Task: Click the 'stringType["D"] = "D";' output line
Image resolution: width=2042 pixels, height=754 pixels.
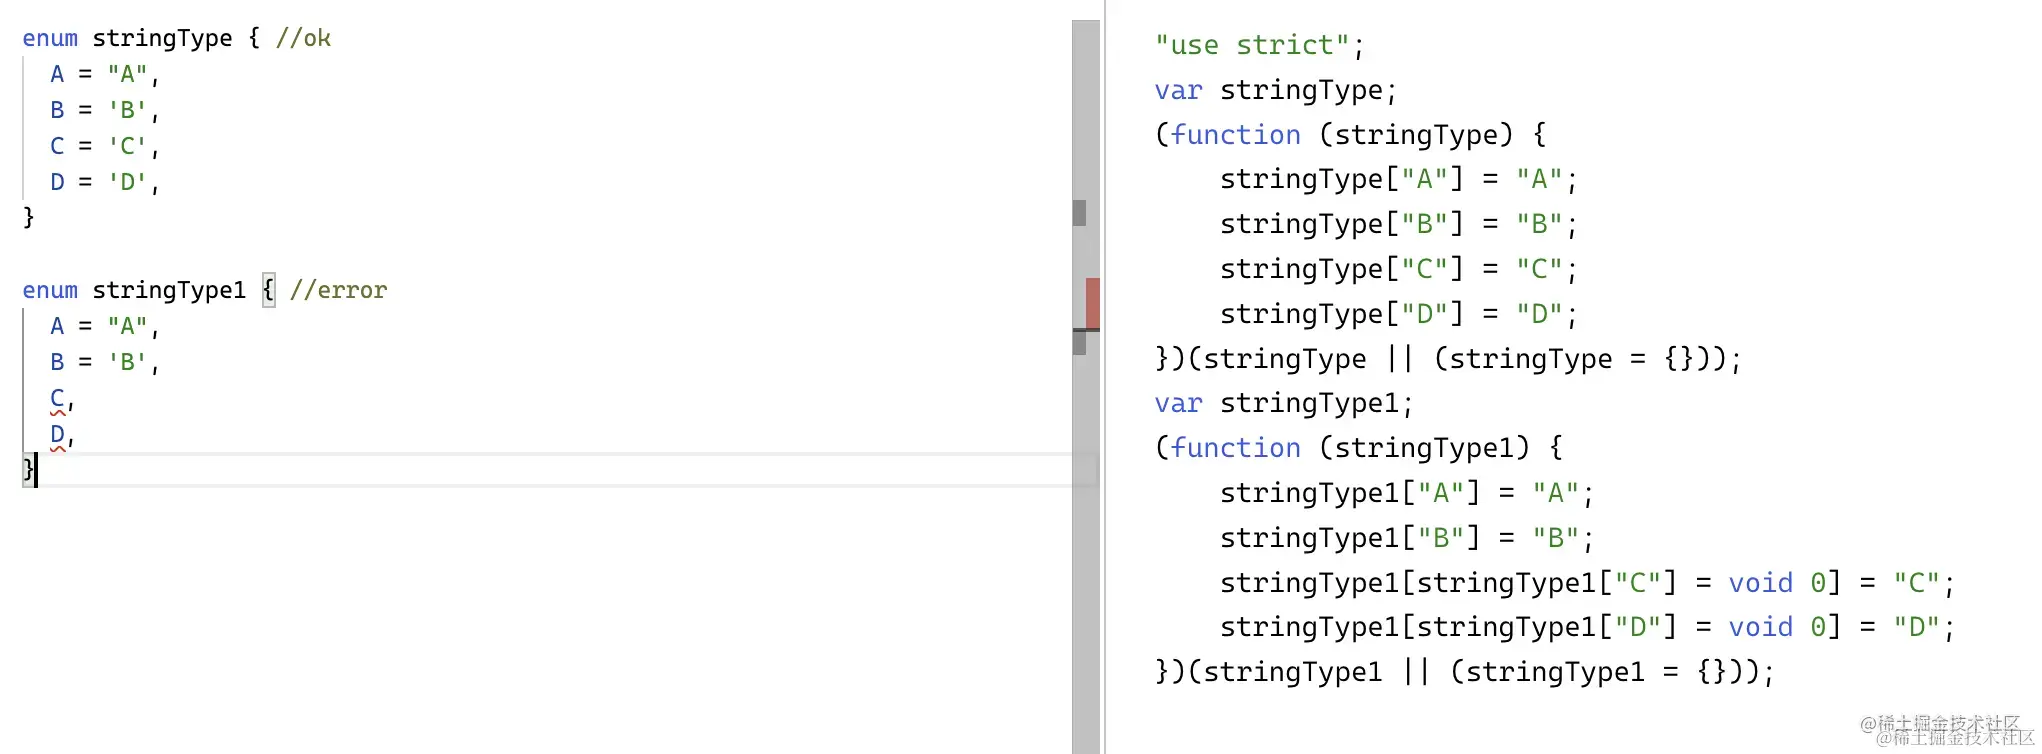Action: point(1398,314)
